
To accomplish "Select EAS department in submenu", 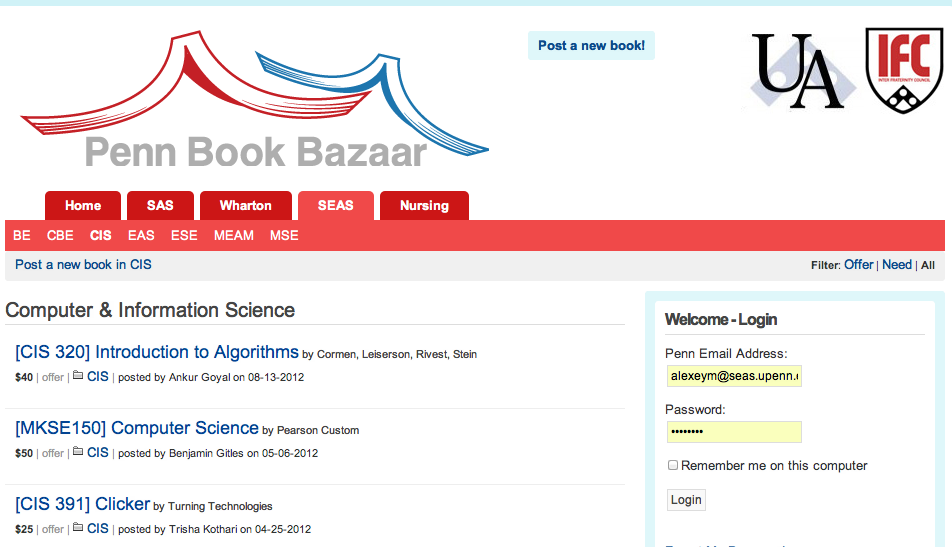I will (x=141, y=236).
